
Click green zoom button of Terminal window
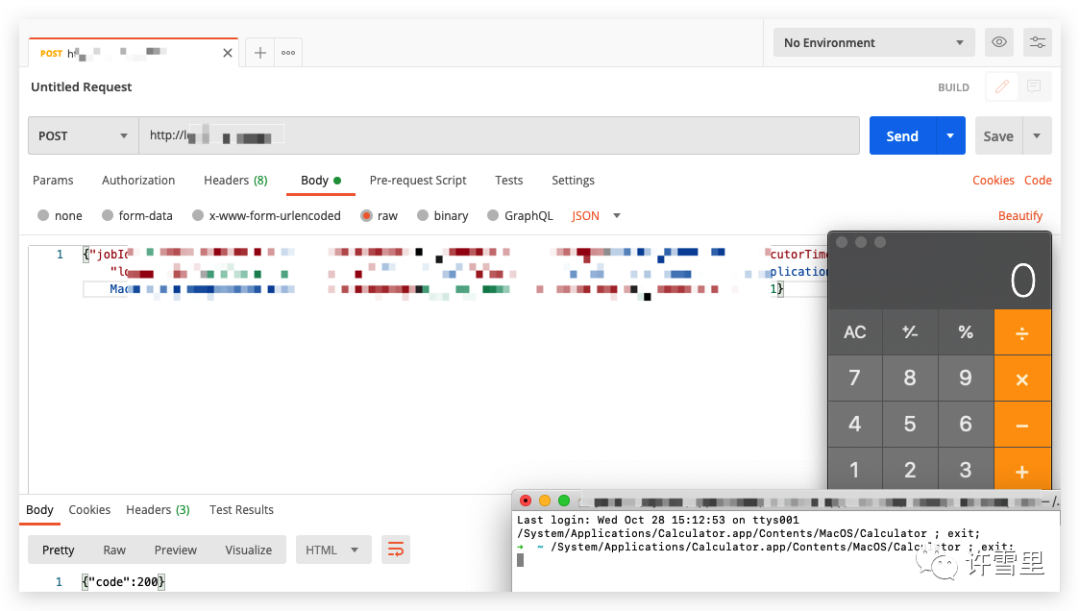pyautogui.click(x=564, y=501)
